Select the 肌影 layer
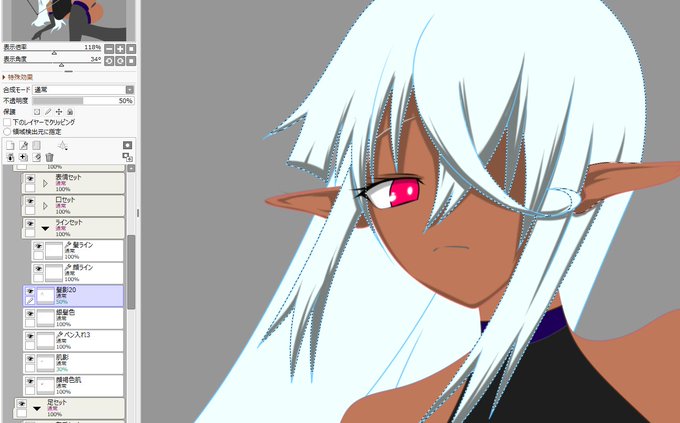680x423 pixels. [73, 363]
